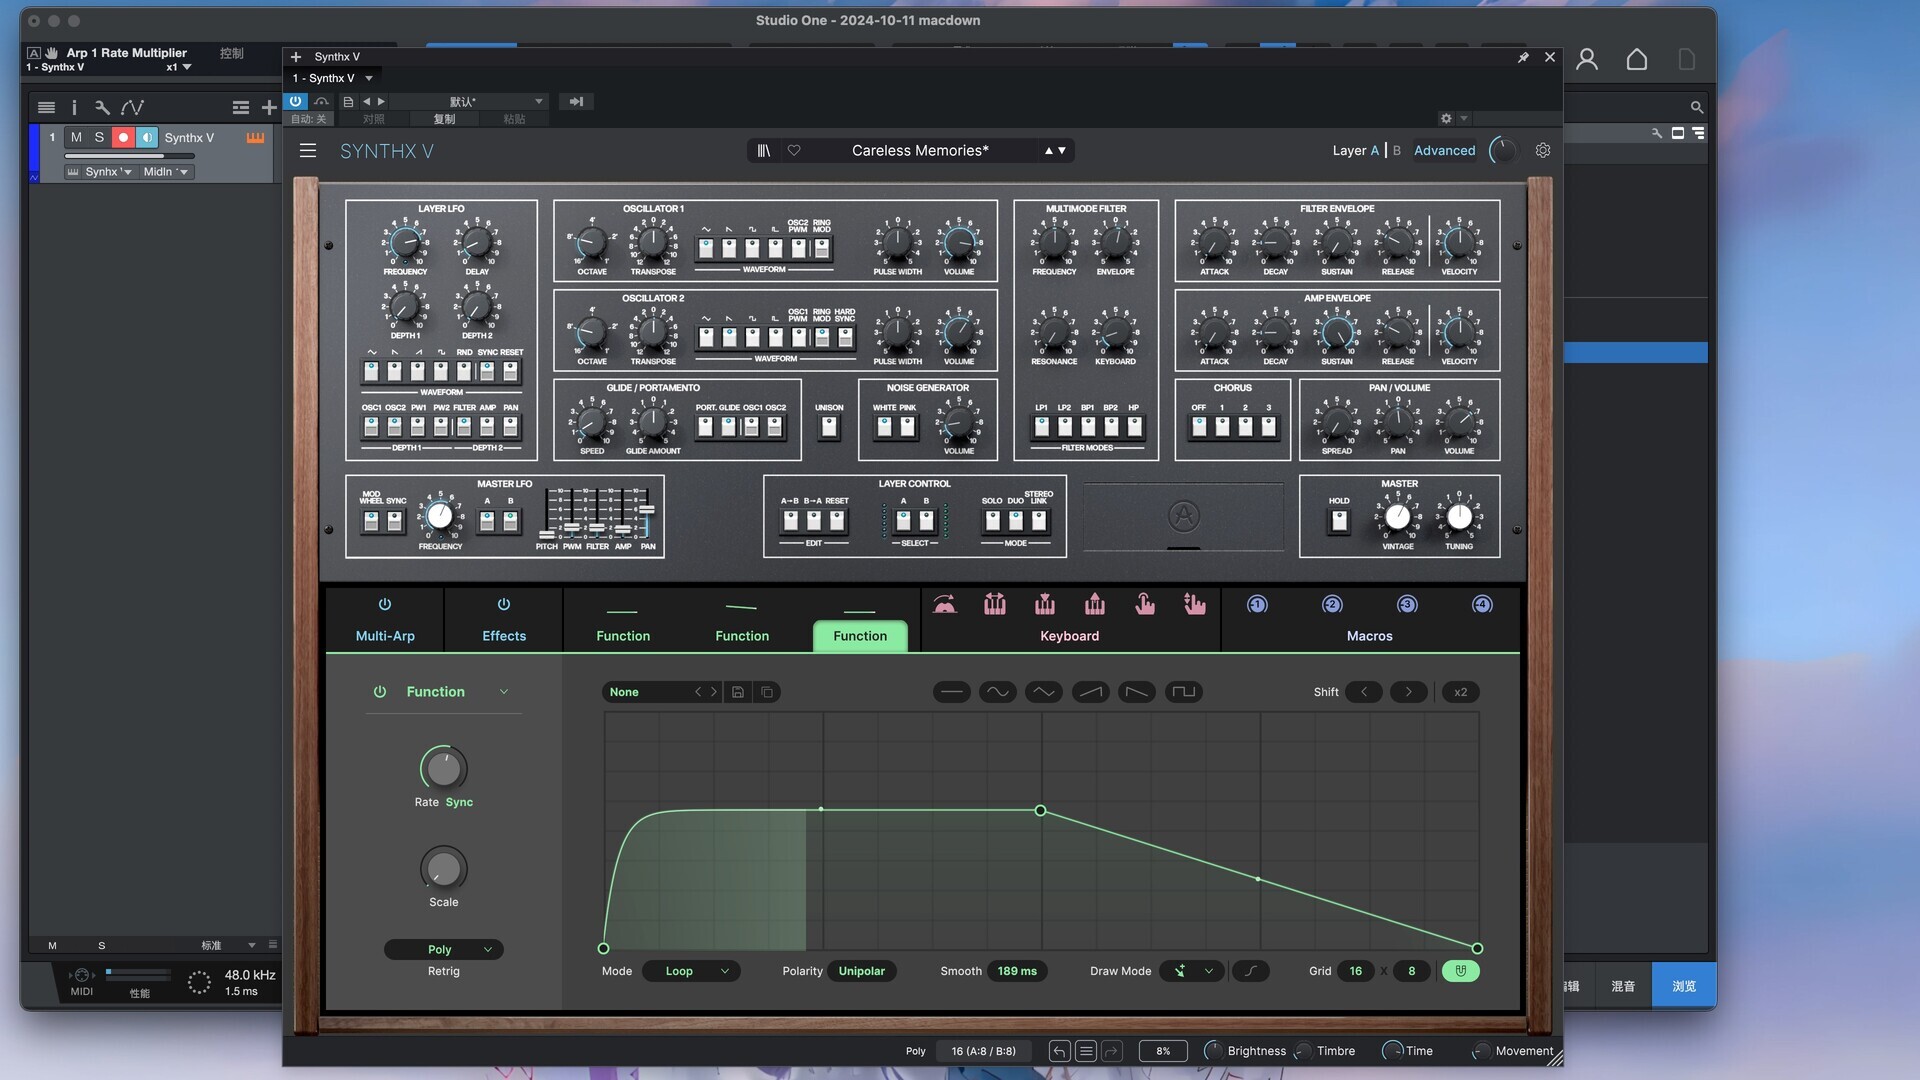Viewport: 1920px width, 1080px height.
Task: Switch to the Keyboard tab
Action: tap(1069, 636)
